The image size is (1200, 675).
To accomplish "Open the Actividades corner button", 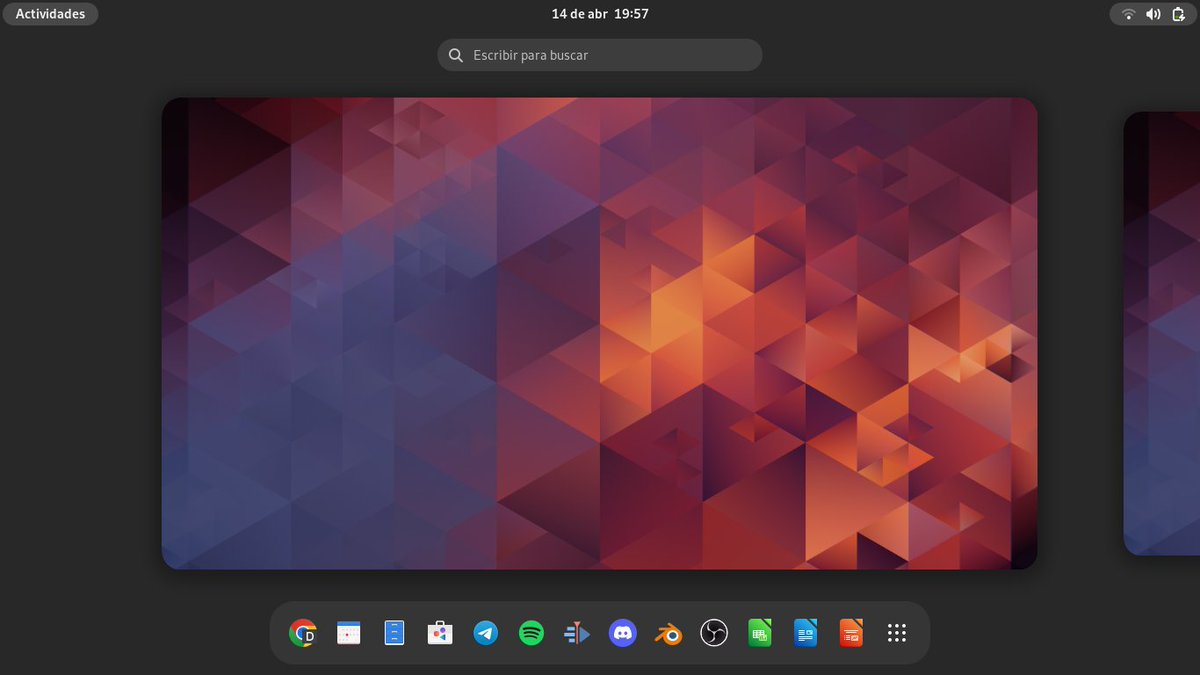I will (50, 13).
